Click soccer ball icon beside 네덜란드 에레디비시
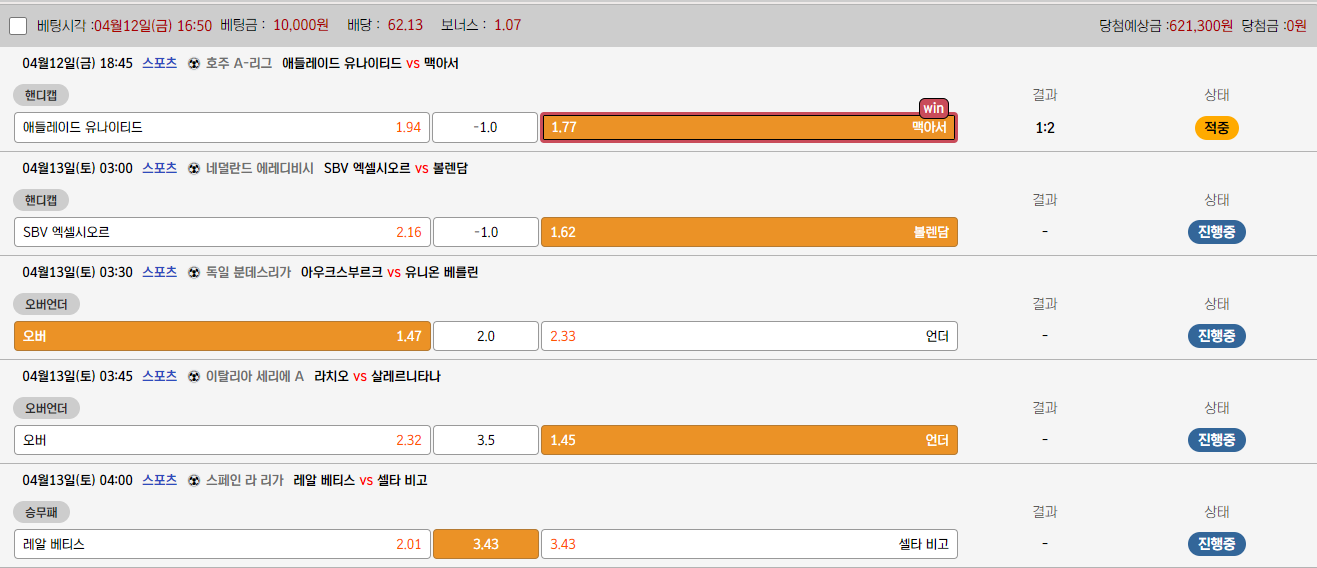 pyautogui.click(x=194, y=168)
